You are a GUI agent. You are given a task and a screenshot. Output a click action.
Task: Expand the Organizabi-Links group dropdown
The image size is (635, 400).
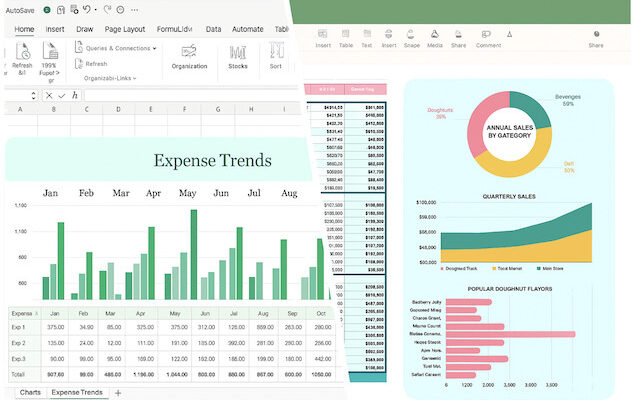134,78
